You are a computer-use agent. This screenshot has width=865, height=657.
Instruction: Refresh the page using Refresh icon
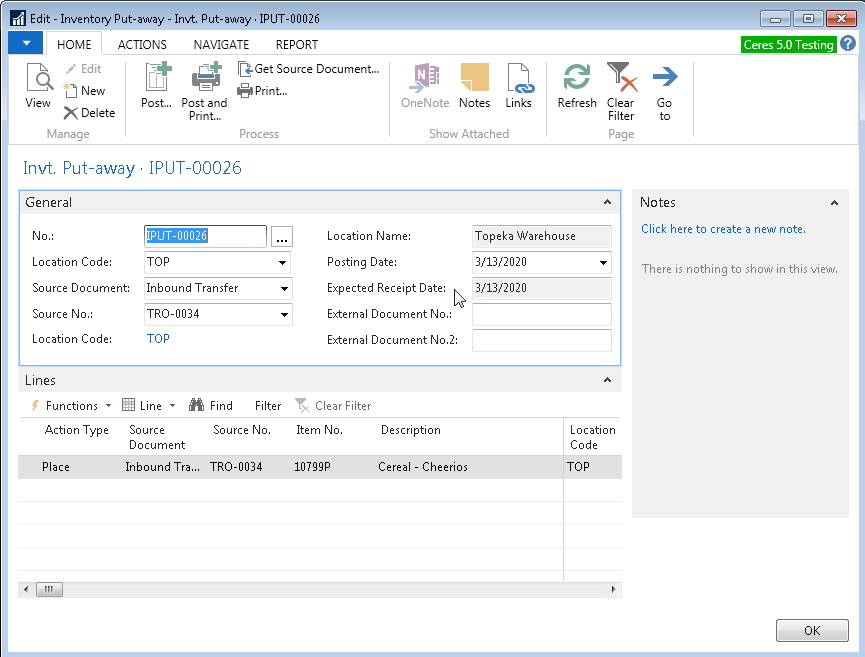click(577, 85)
